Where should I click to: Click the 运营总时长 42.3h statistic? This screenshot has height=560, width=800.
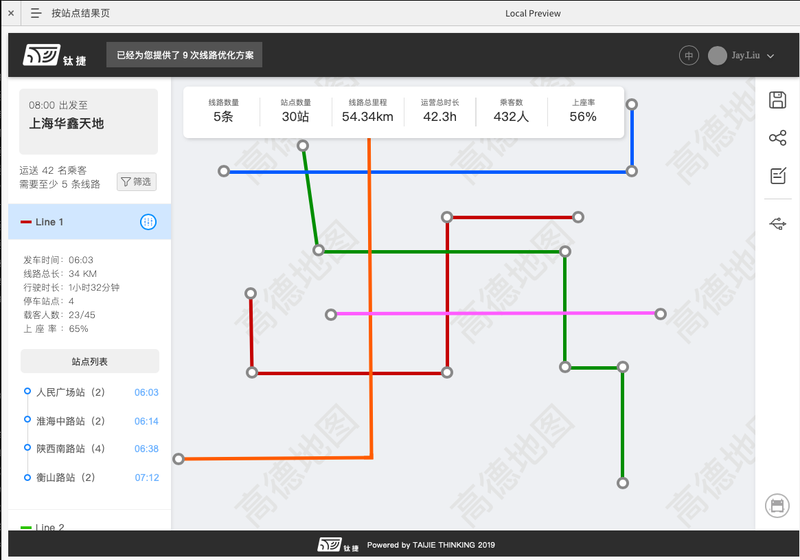(x=440, y=111)
